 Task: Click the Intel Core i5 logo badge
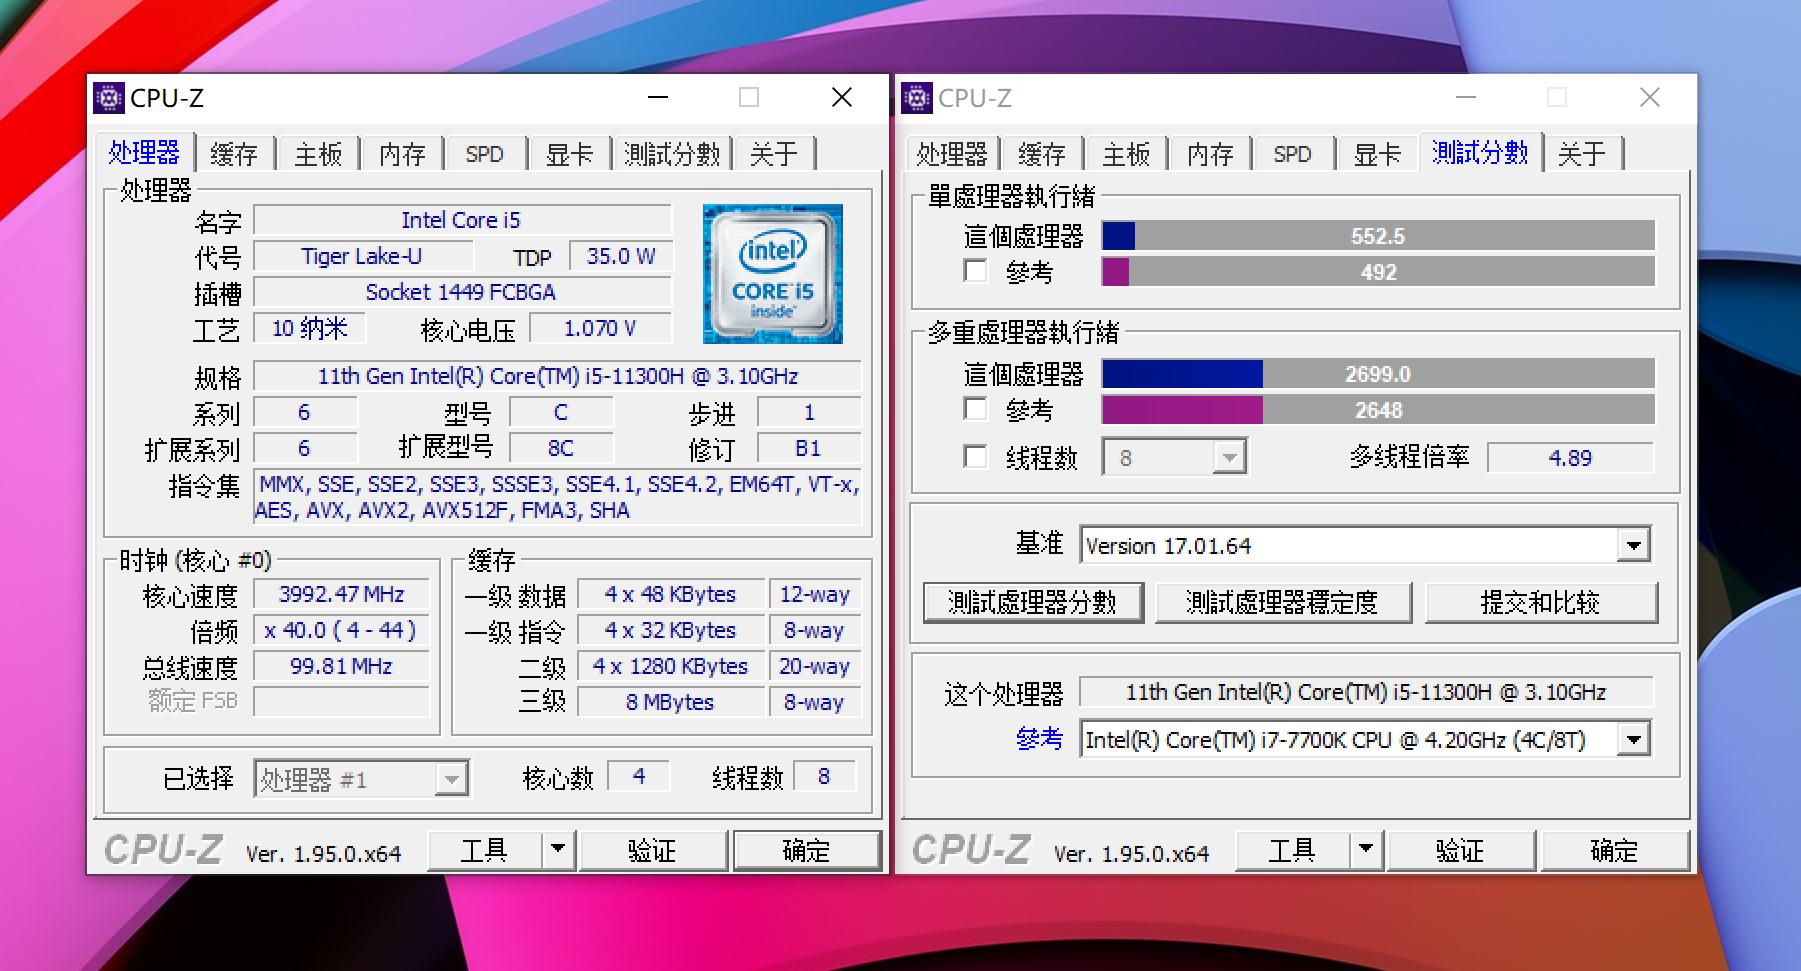click(x=773, y=274)
